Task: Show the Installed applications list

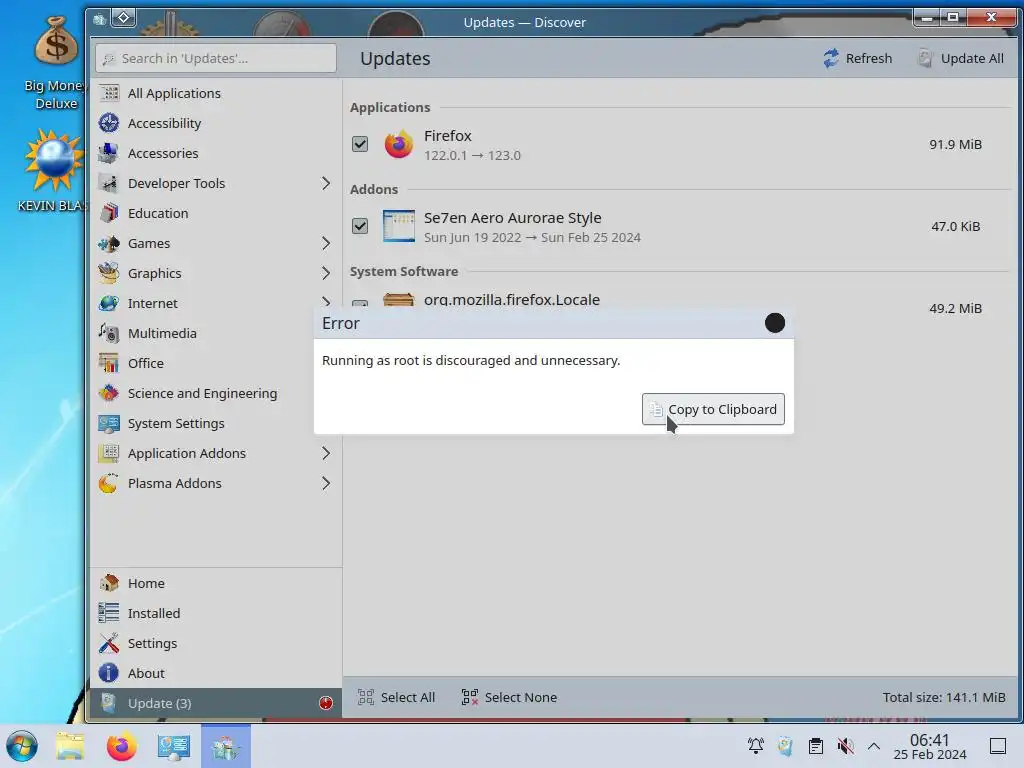Action: point(216,613)
